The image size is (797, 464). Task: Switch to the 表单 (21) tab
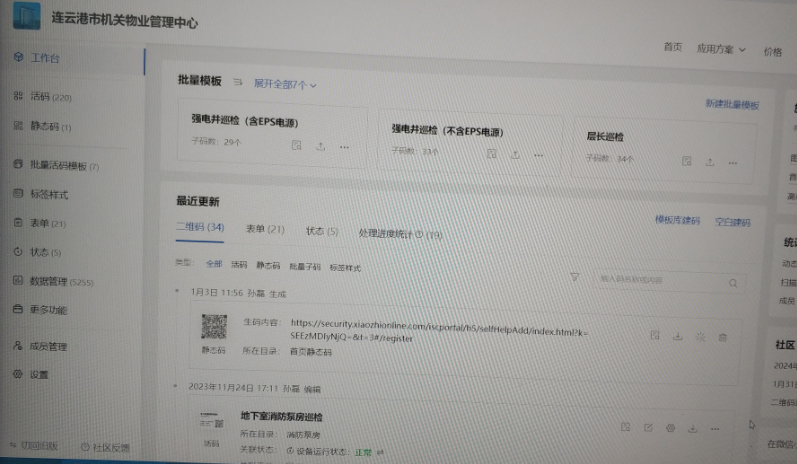(265, 229)
